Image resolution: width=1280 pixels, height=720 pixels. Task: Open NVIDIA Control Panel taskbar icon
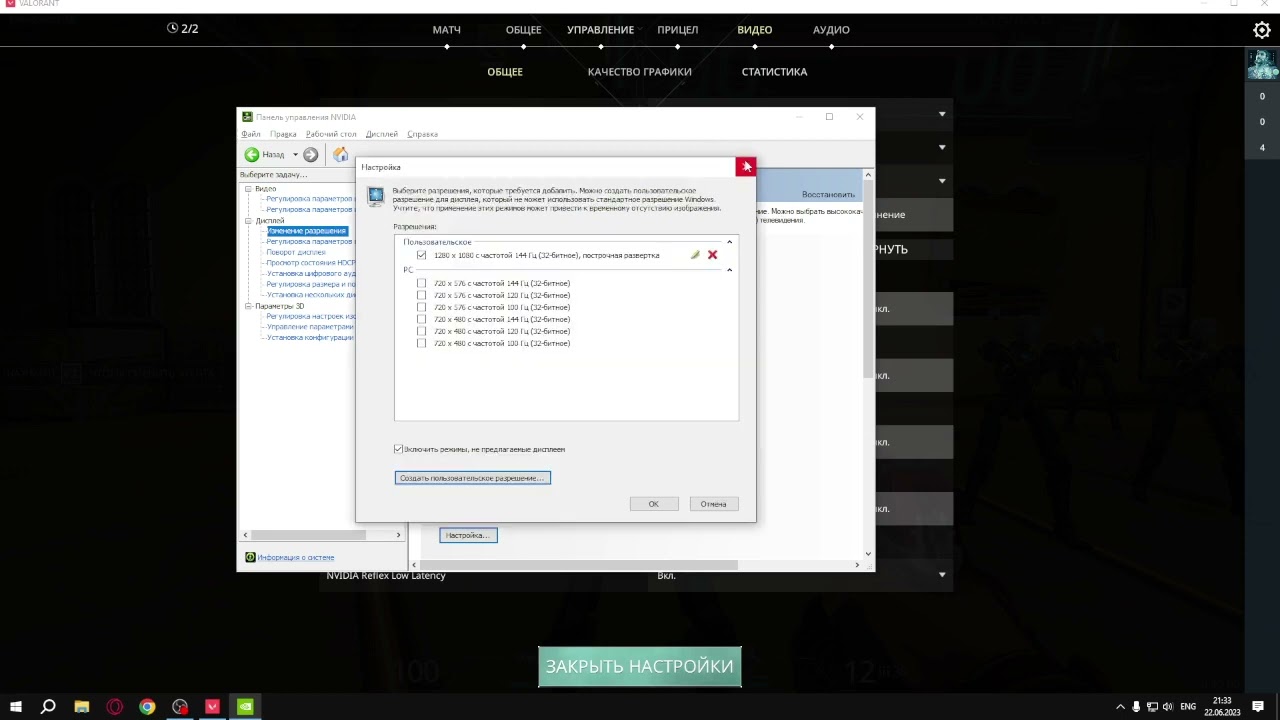coord(245,707)
